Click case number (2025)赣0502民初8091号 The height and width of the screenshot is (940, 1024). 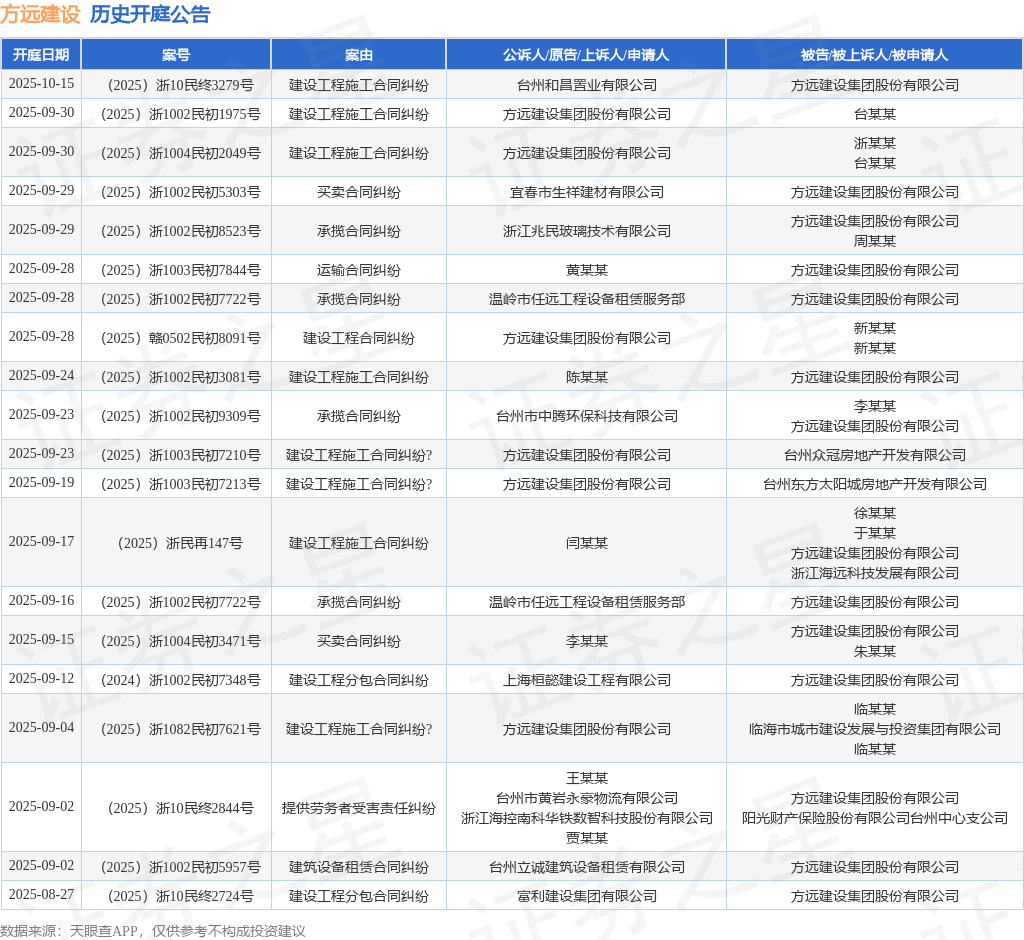coord(180,338)
